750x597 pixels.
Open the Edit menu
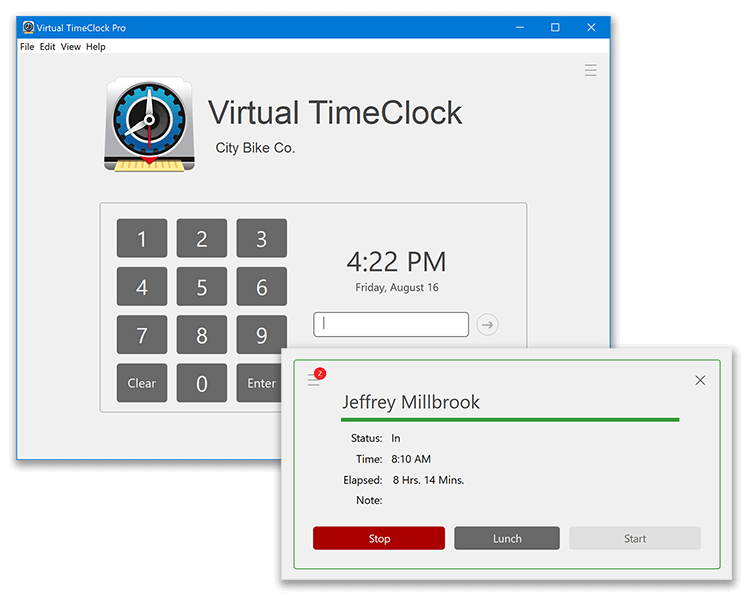click(47, 47)
